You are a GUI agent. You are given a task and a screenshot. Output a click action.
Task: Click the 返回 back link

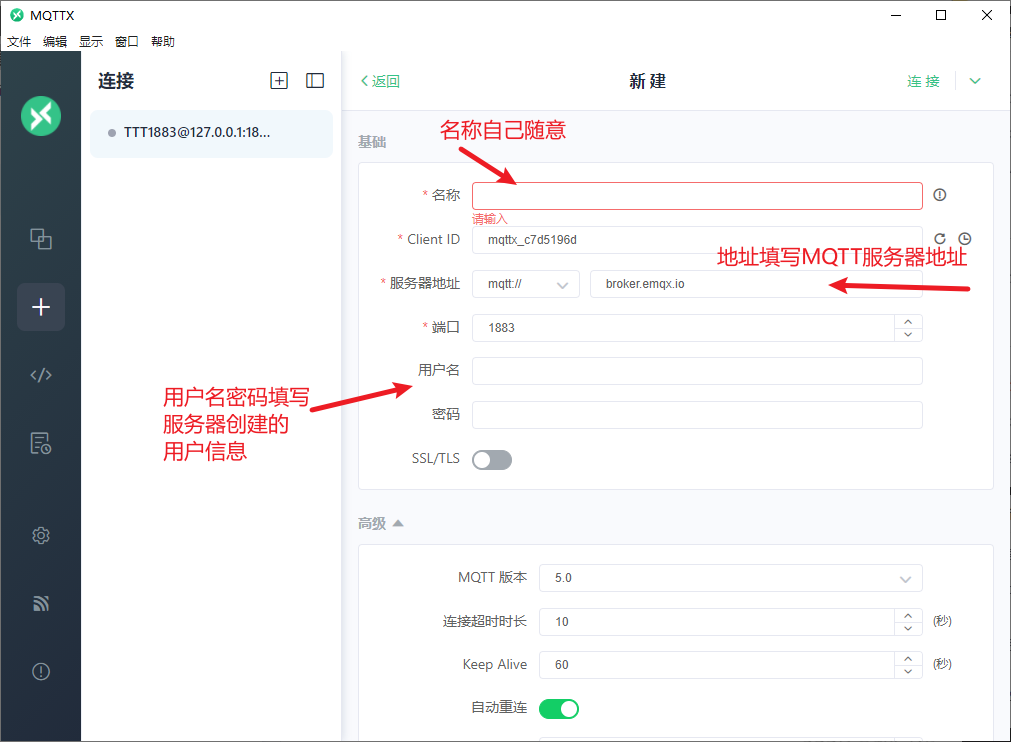(x=380, y=81)
